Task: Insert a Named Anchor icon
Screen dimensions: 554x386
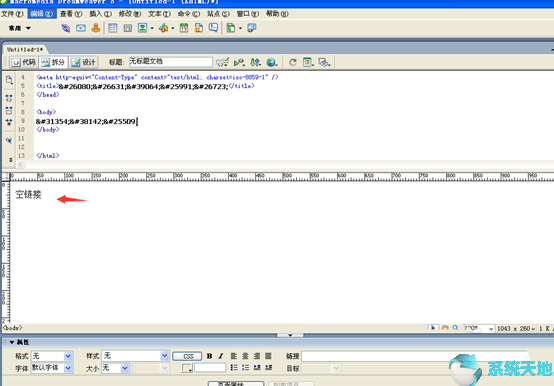Action: (96, 28)
